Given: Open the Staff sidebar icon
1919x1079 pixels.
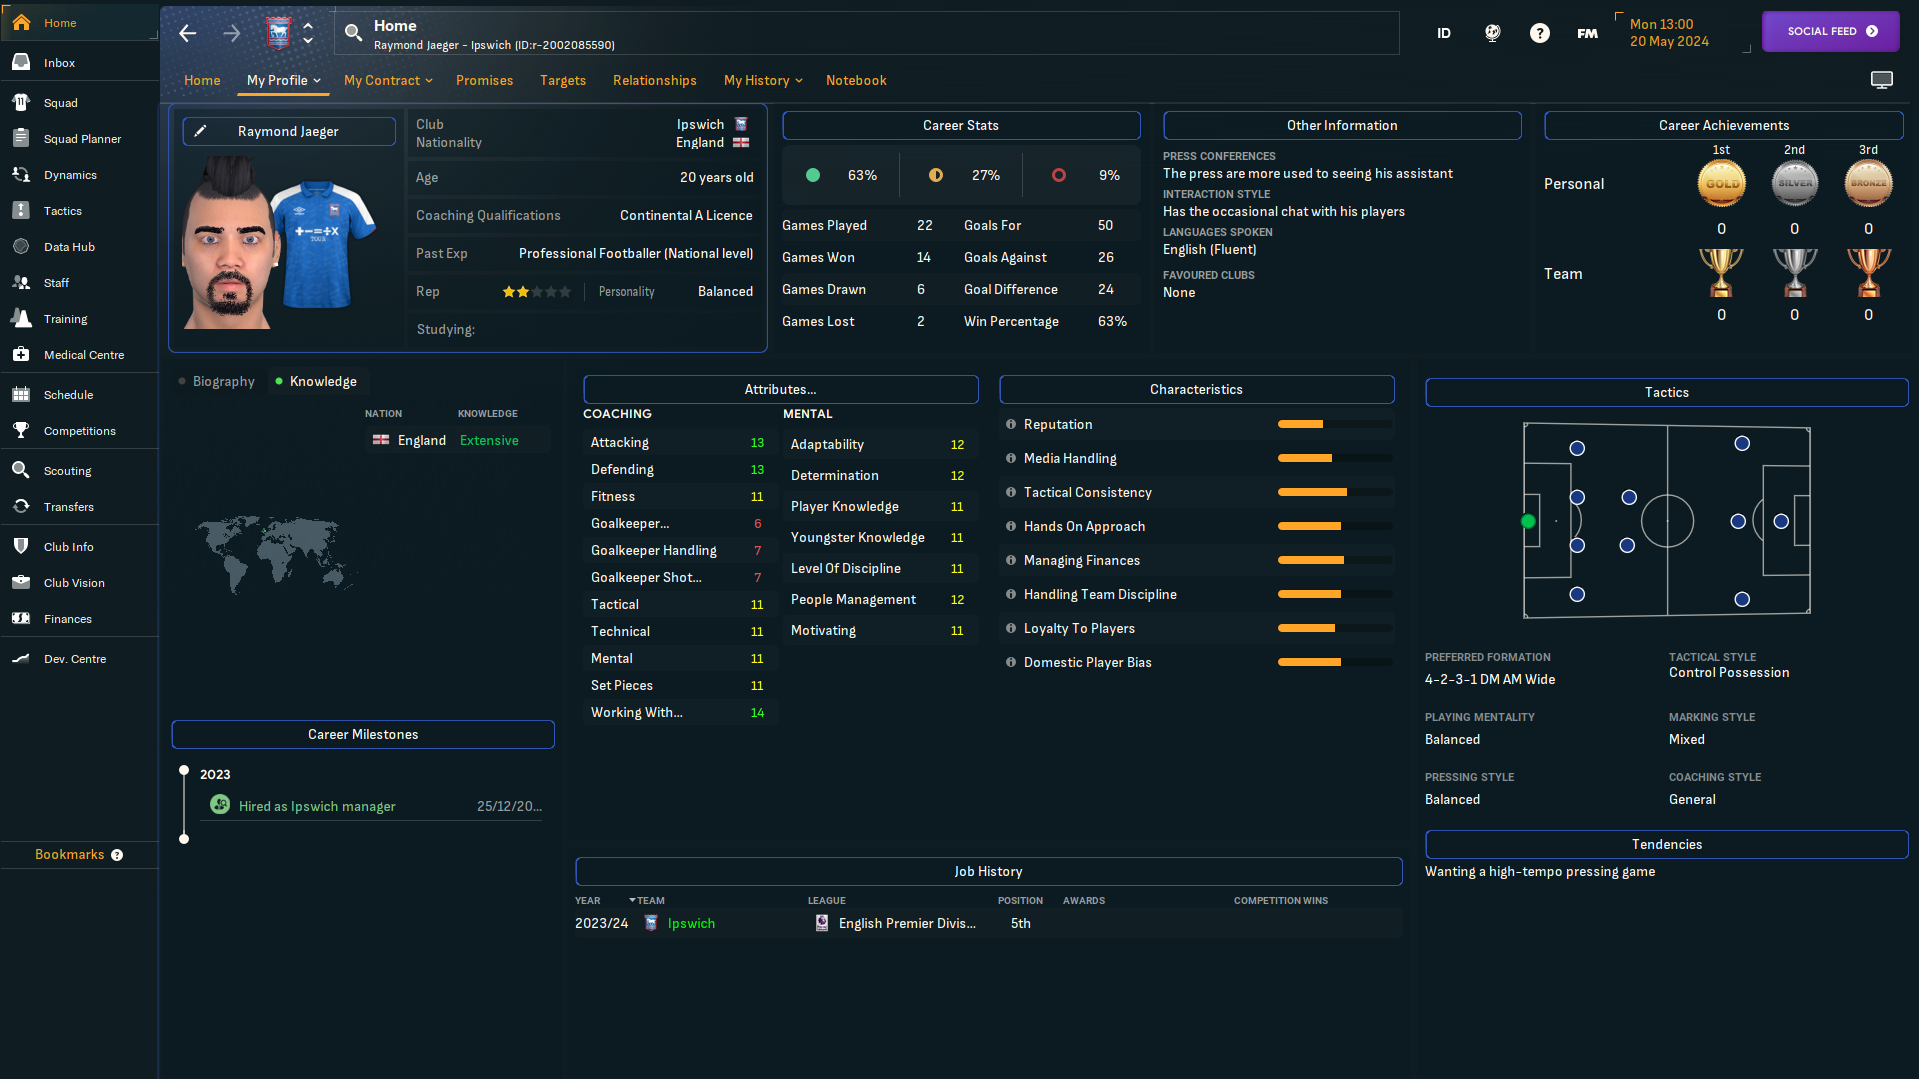Looking at the screenshot, I should [x=21, y=282].
